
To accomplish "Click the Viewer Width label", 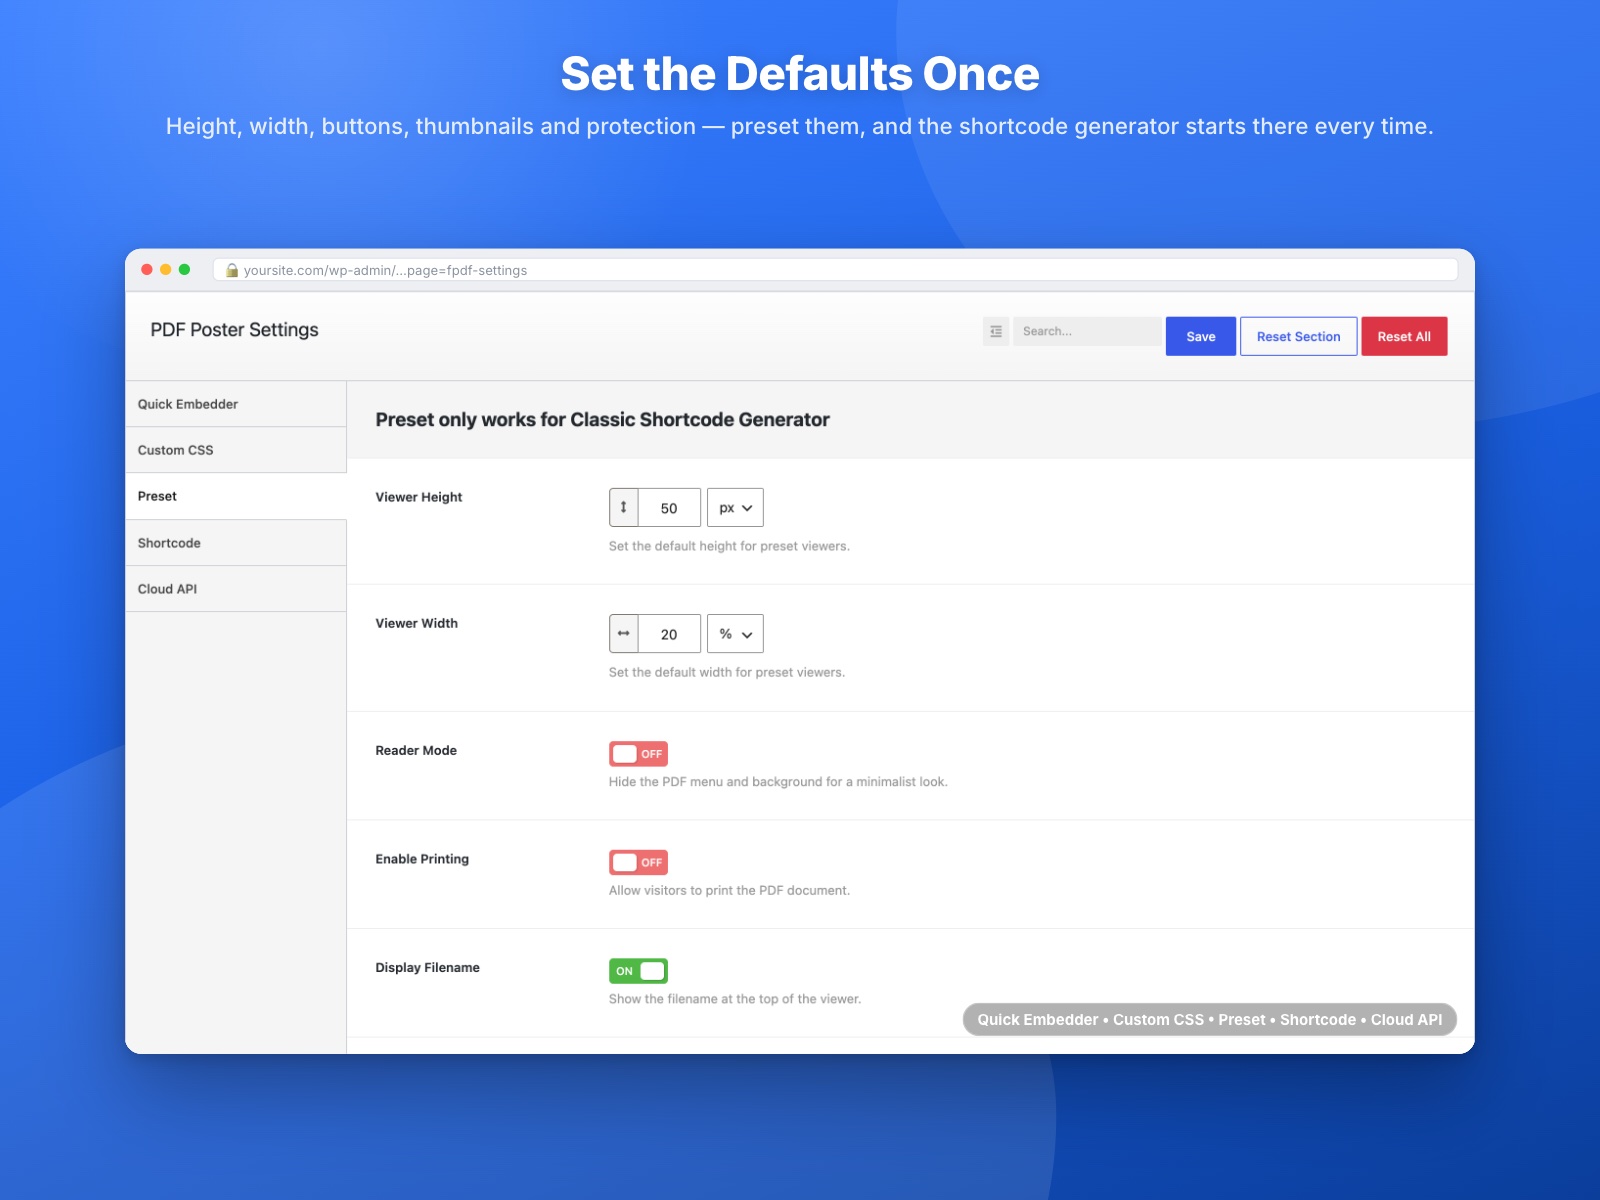I will point(417,623).
